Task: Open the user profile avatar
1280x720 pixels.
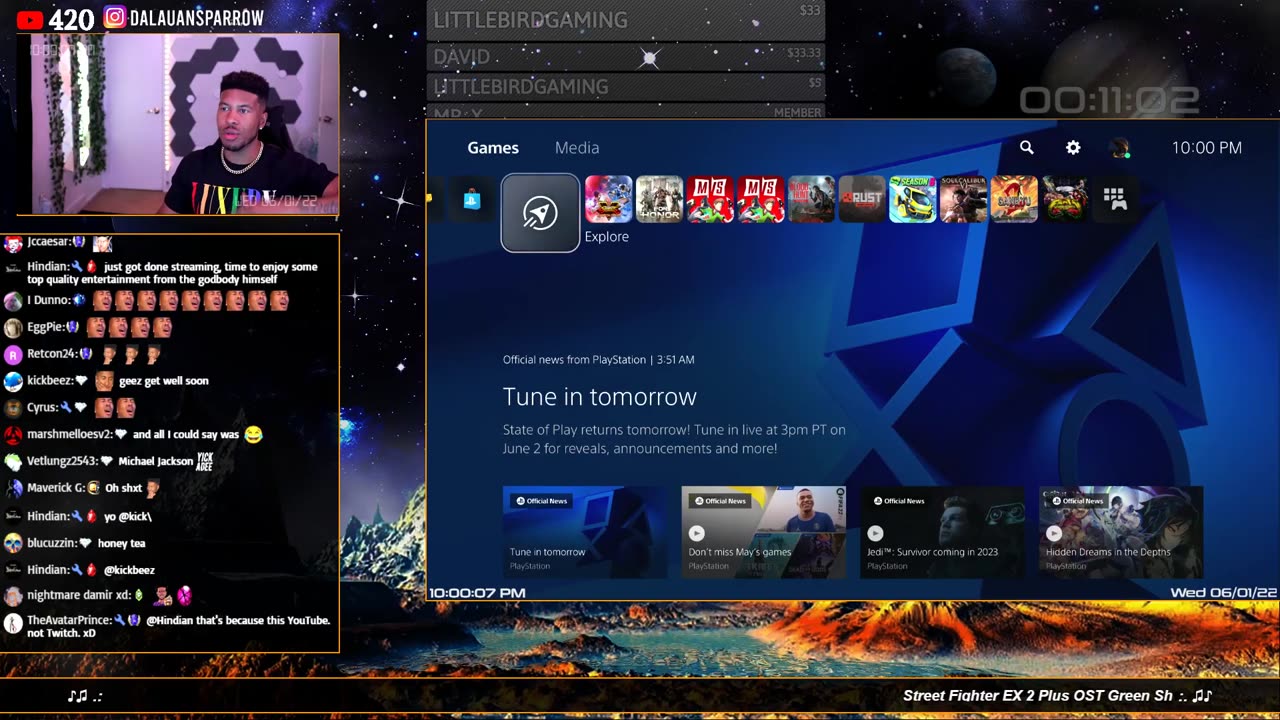Action: click(1120, 148)
